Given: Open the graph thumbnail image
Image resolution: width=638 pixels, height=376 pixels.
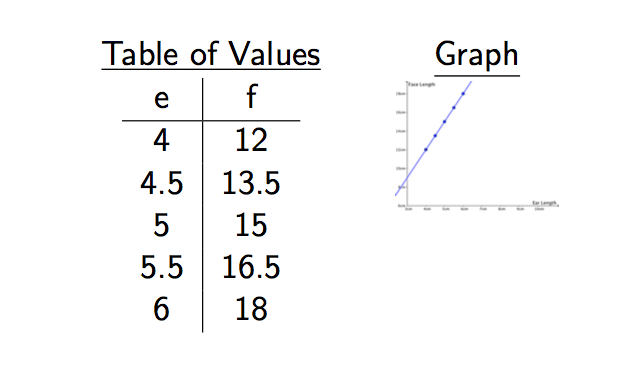Looking at the screenshot, I should coord(476,144).
